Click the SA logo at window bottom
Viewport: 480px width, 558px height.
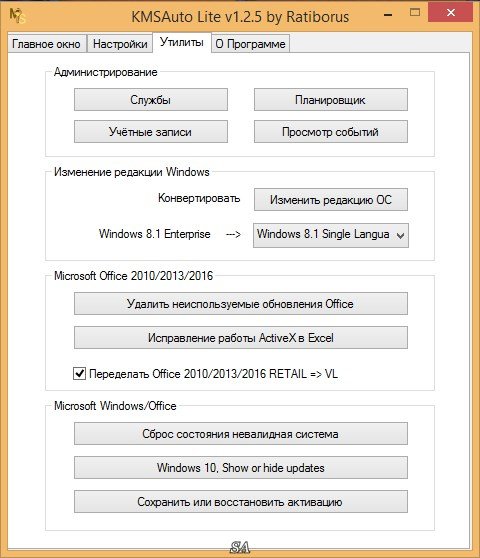point(240,547)
